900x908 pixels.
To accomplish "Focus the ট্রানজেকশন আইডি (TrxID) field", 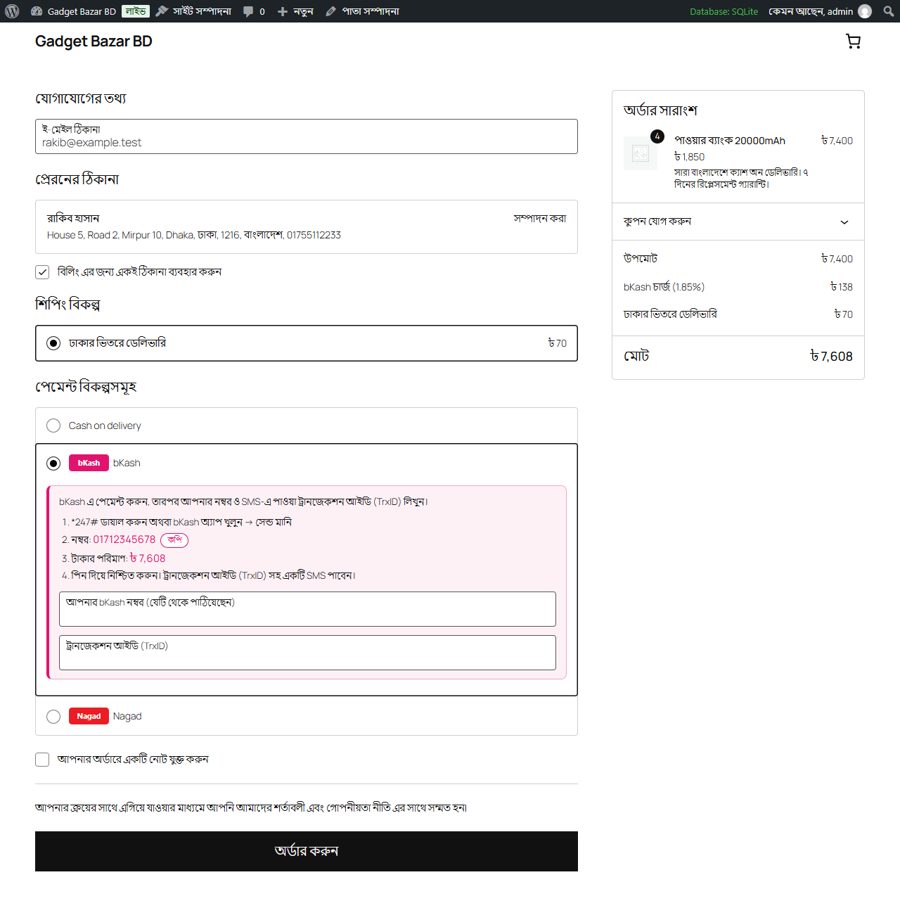I will pos(308,653).
